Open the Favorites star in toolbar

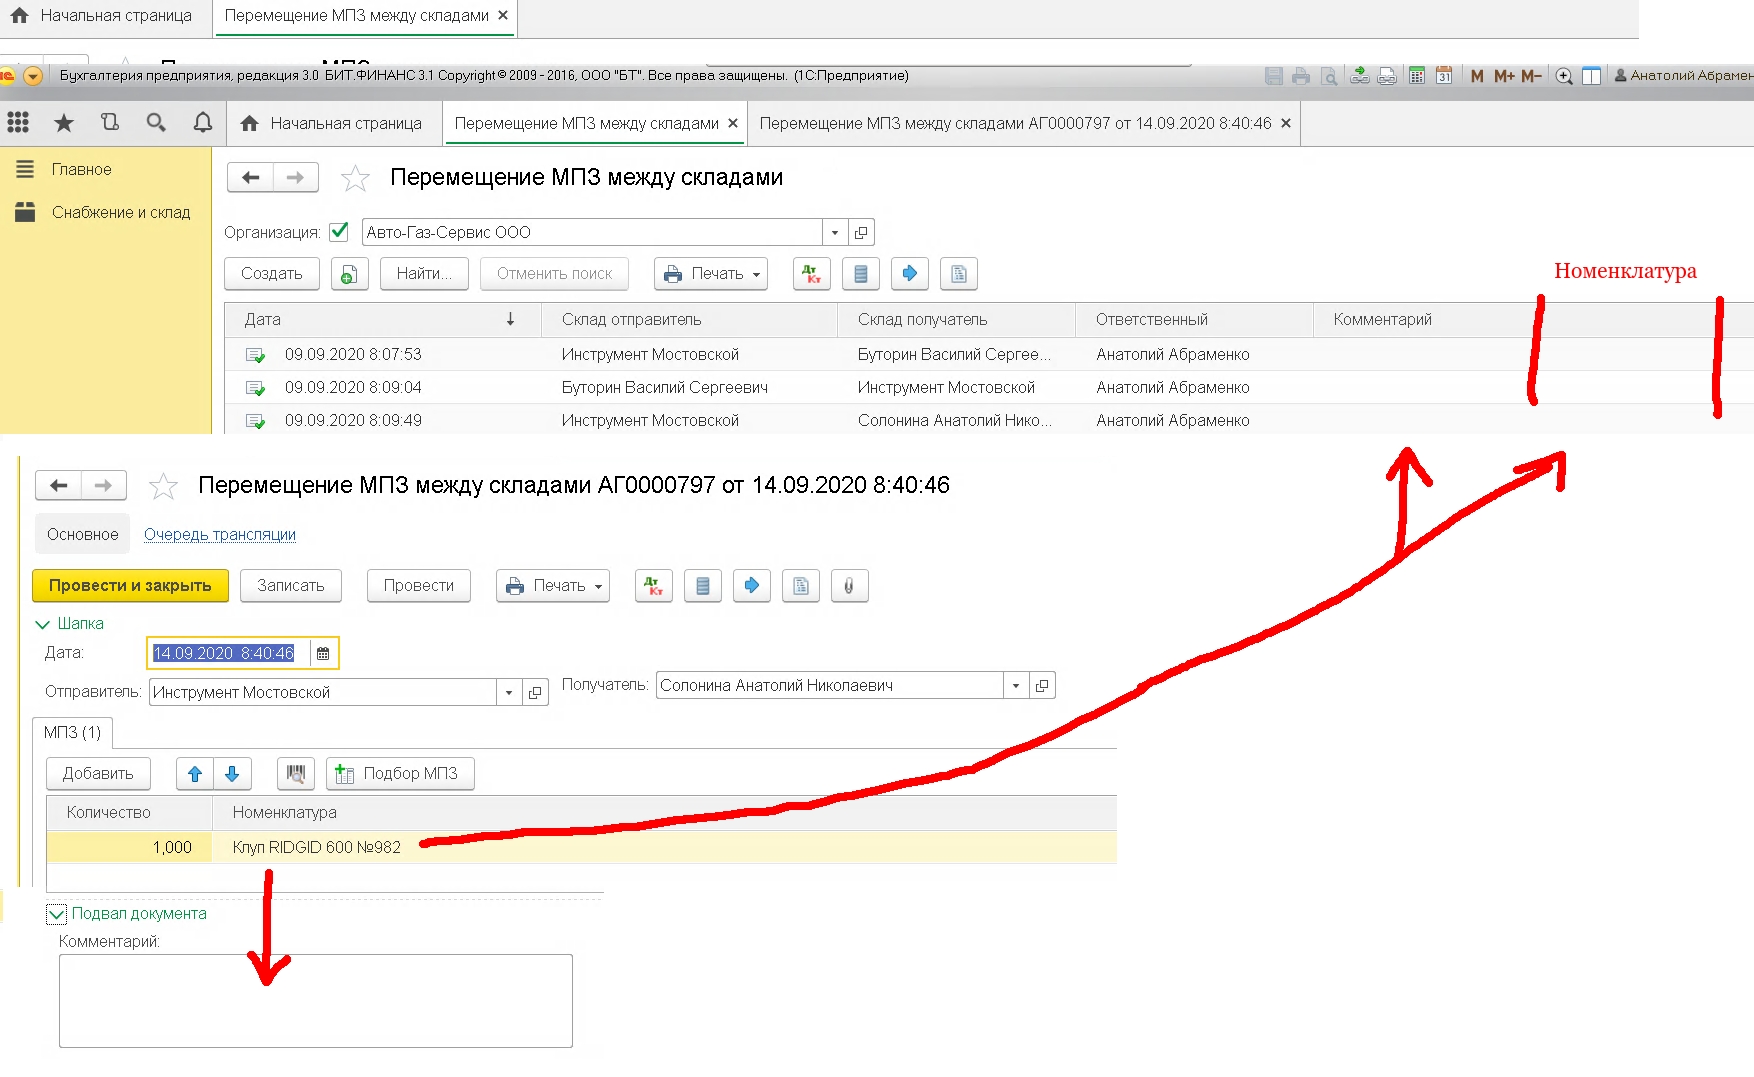click(x=64, y=123)
